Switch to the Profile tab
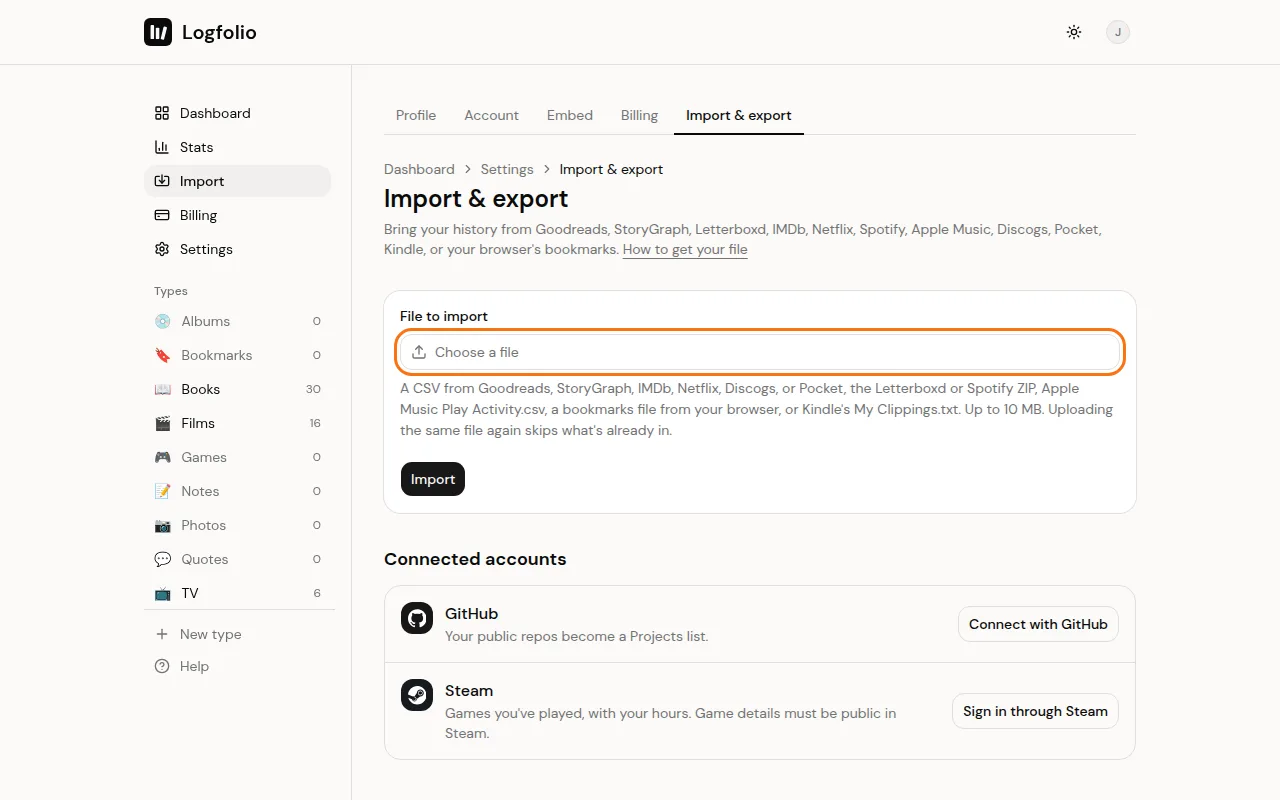1280x800 pixels. click(416, 115)
